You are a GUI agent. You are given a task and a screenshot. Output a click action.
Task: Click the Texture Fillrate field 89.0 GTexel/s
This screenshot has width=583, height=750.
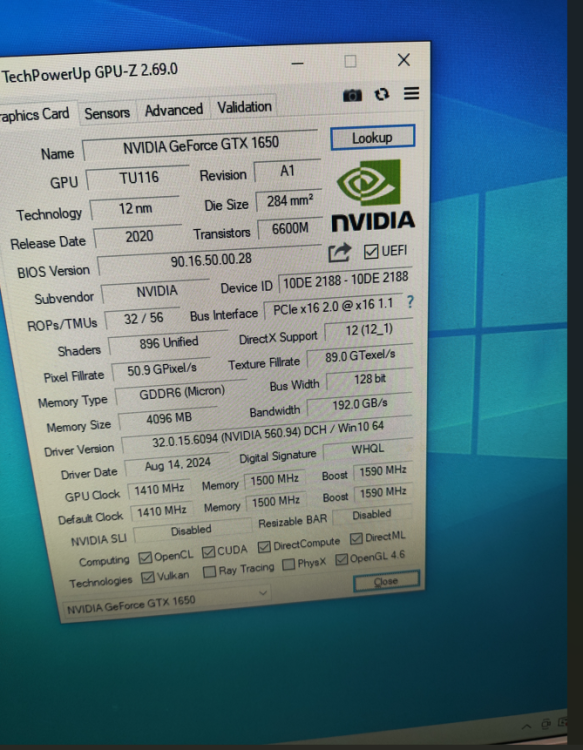[x=360, y=355]
